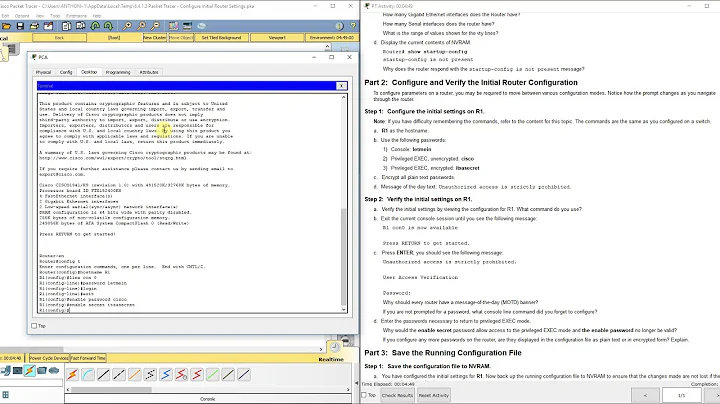720x404 pixels.
Task: Select the phone line cable
Action: [x=150, y=375]
